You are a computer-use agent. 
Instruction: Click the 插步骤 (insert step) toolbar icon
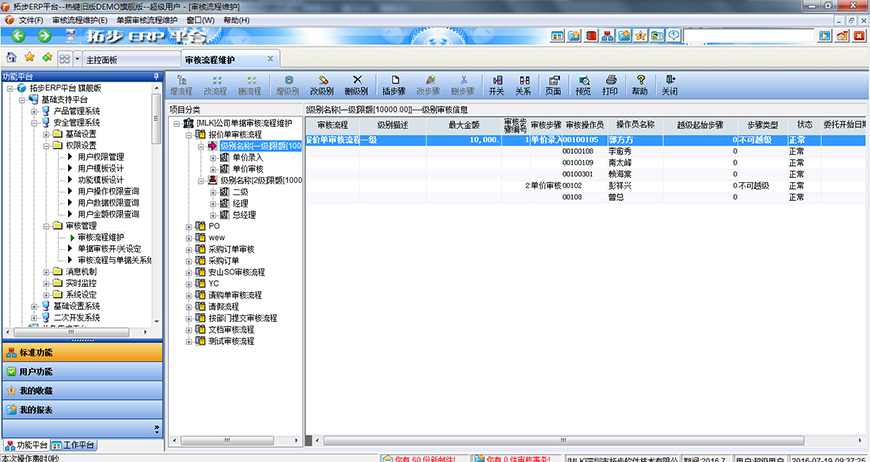(x=393, y=84)
